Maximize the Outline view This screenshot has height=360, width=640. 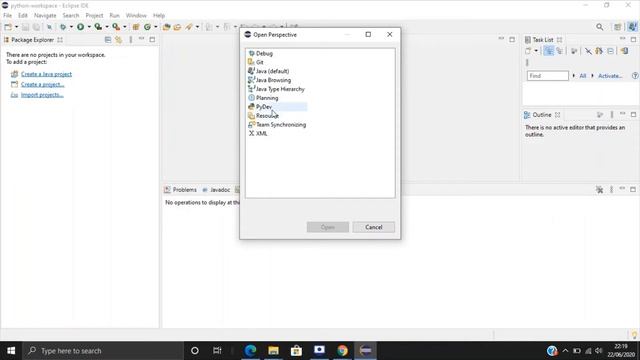pos(633,115)
